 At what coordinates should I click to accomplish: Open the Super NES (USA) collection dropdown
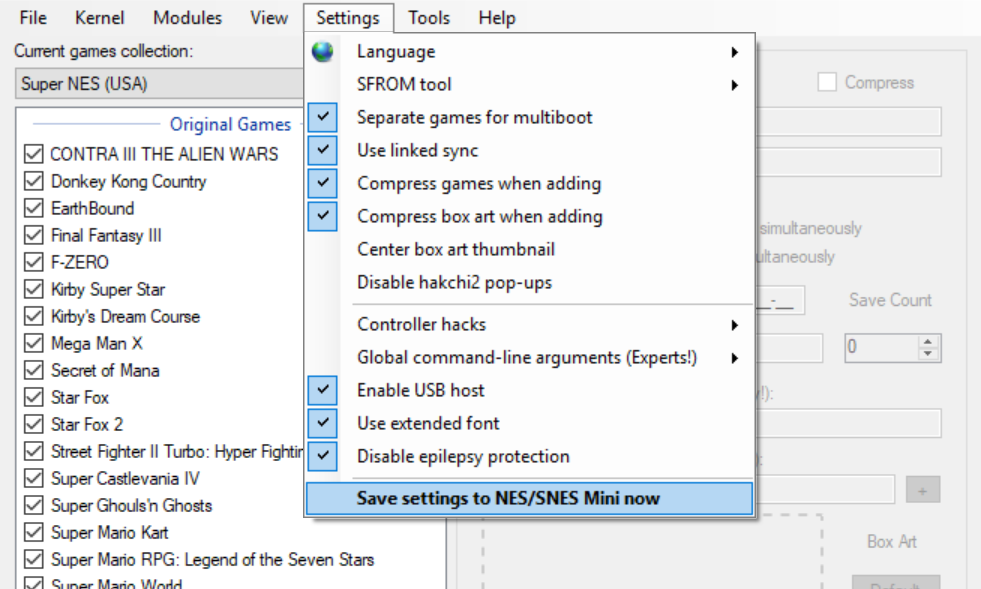click(x=160, y=84)
